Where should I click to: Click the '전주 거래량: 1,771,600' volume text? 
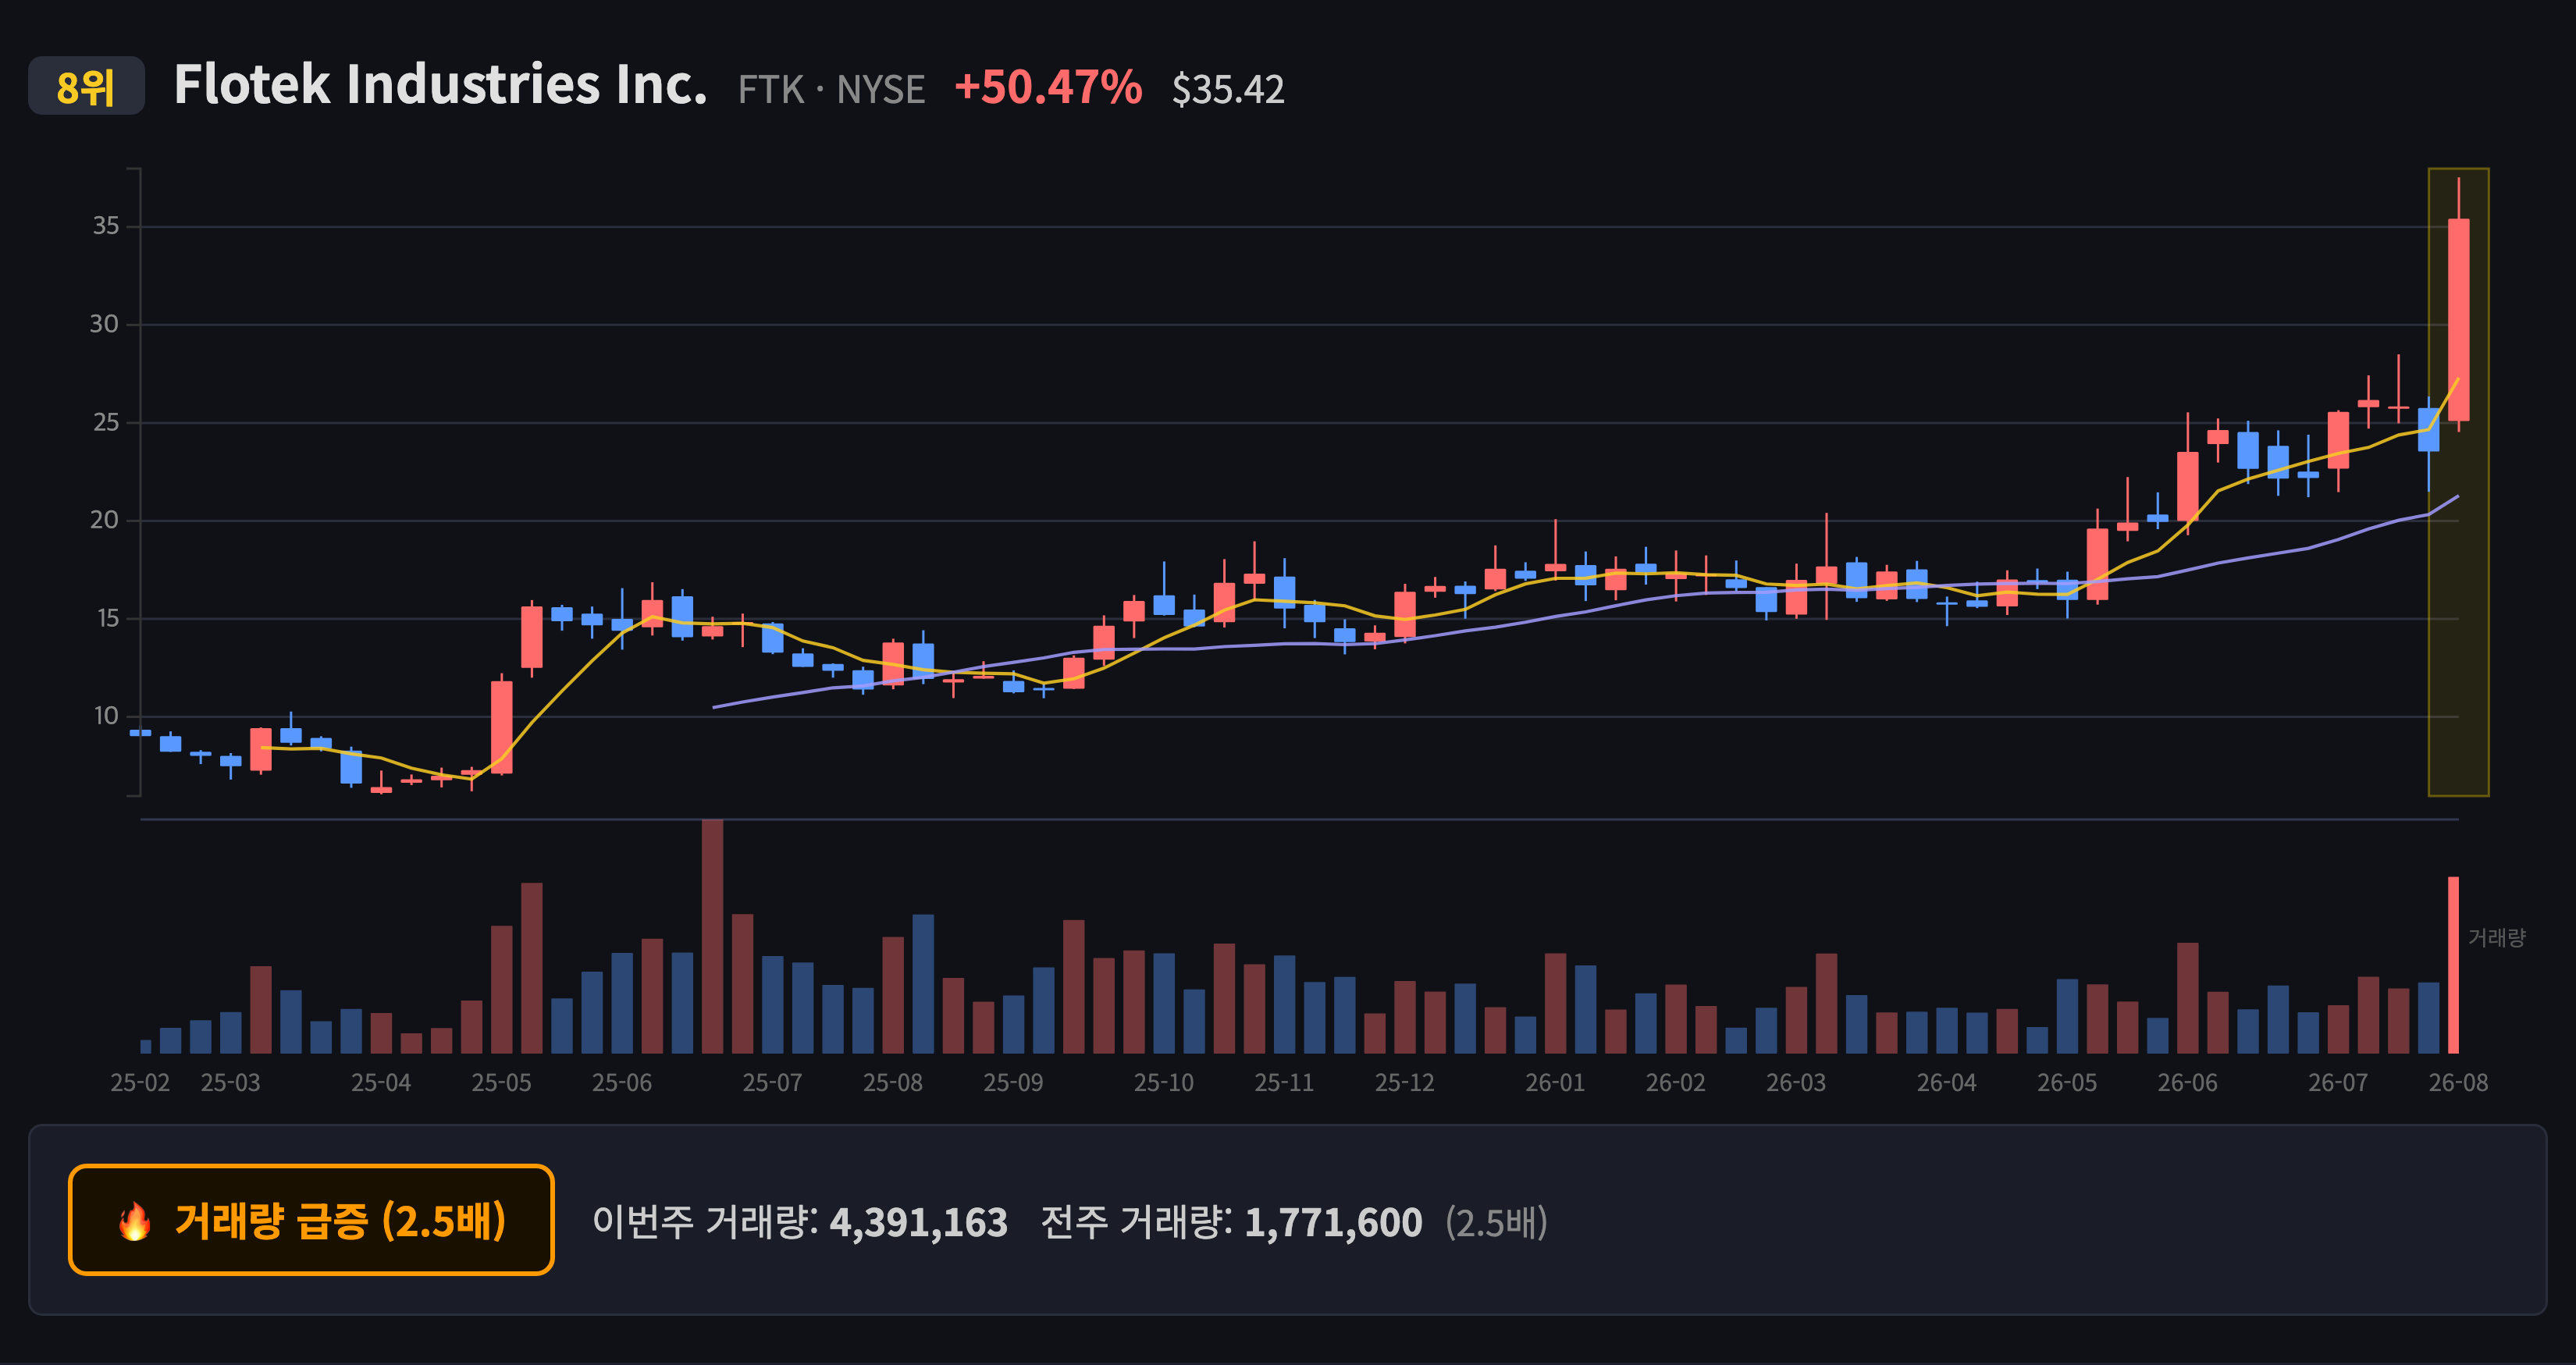coord(1231,1222)
